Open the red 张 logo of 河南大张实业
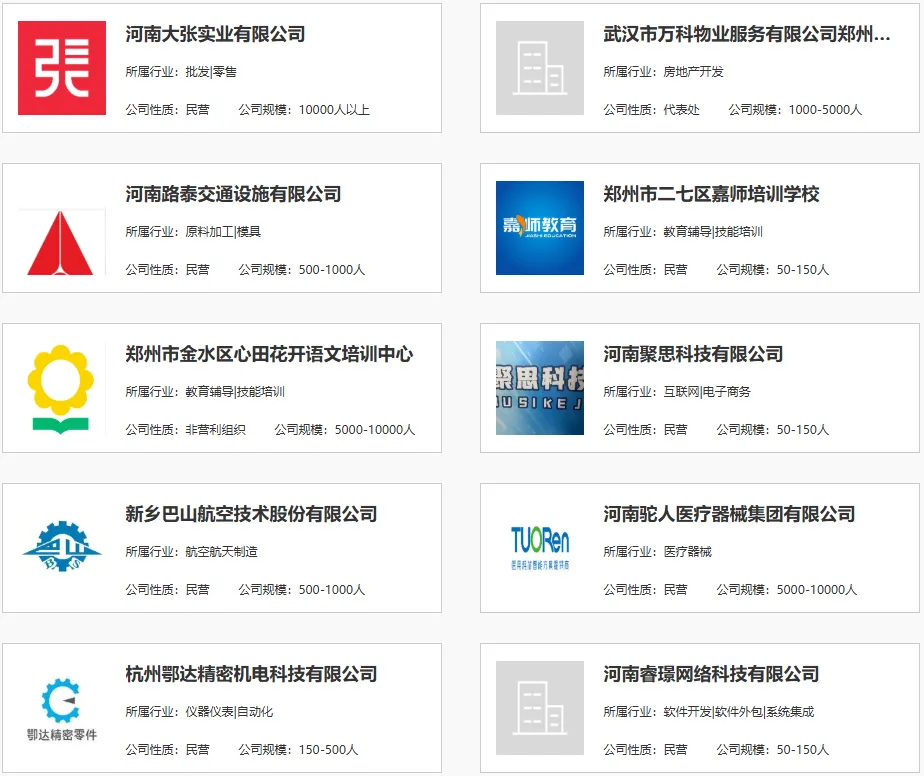 [62, 68]
